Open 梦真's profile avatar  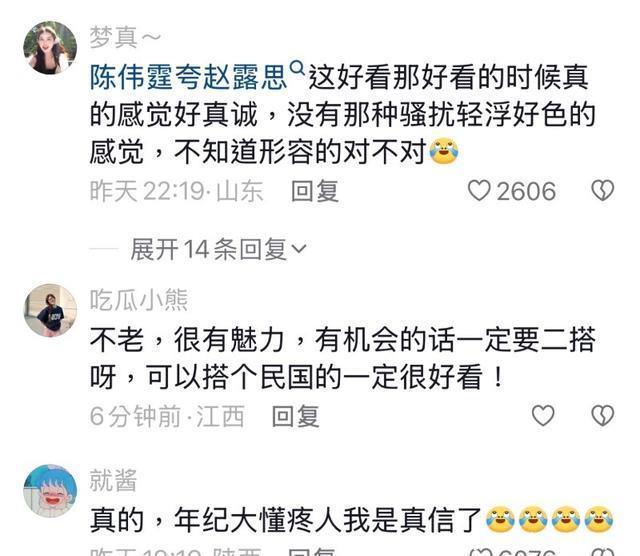(50, 48)
